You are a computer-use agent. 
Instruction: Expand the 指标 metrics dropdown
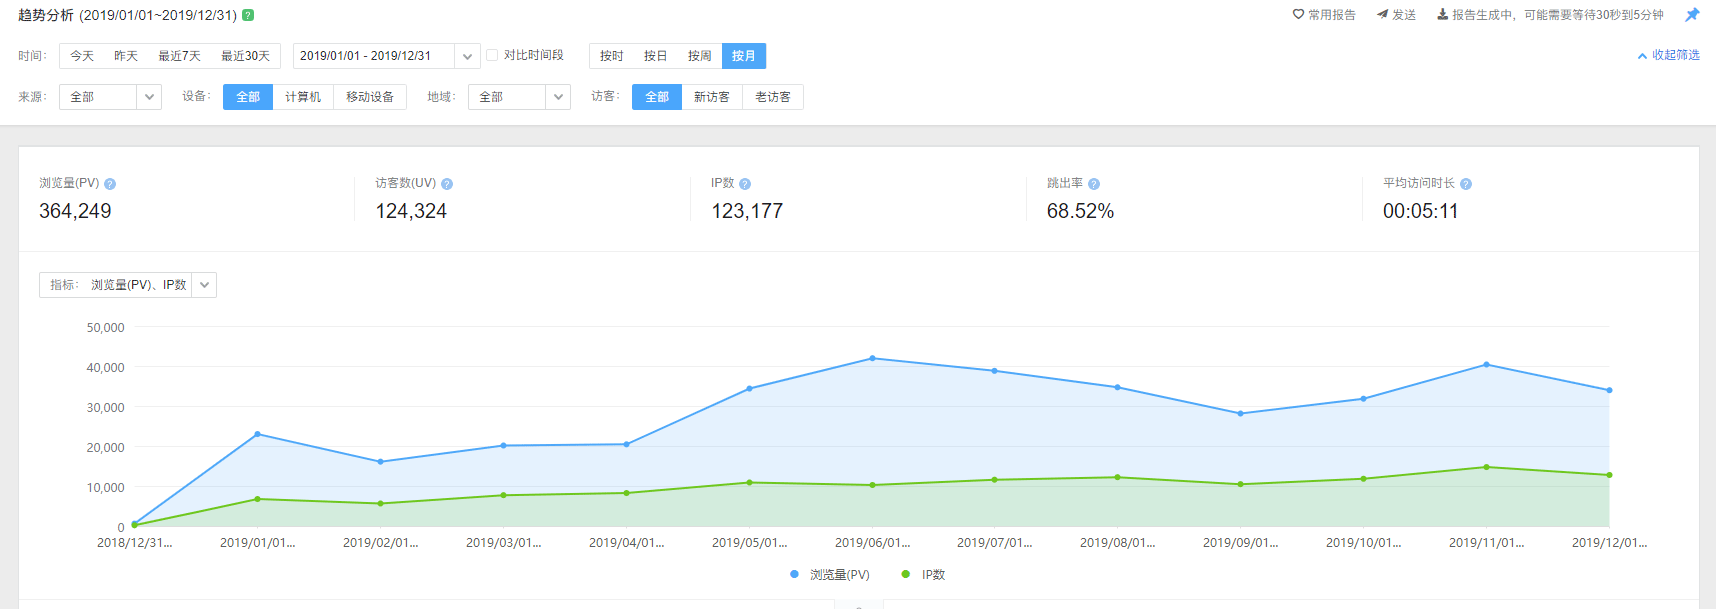pyautogui.click(x=204, y=285)
